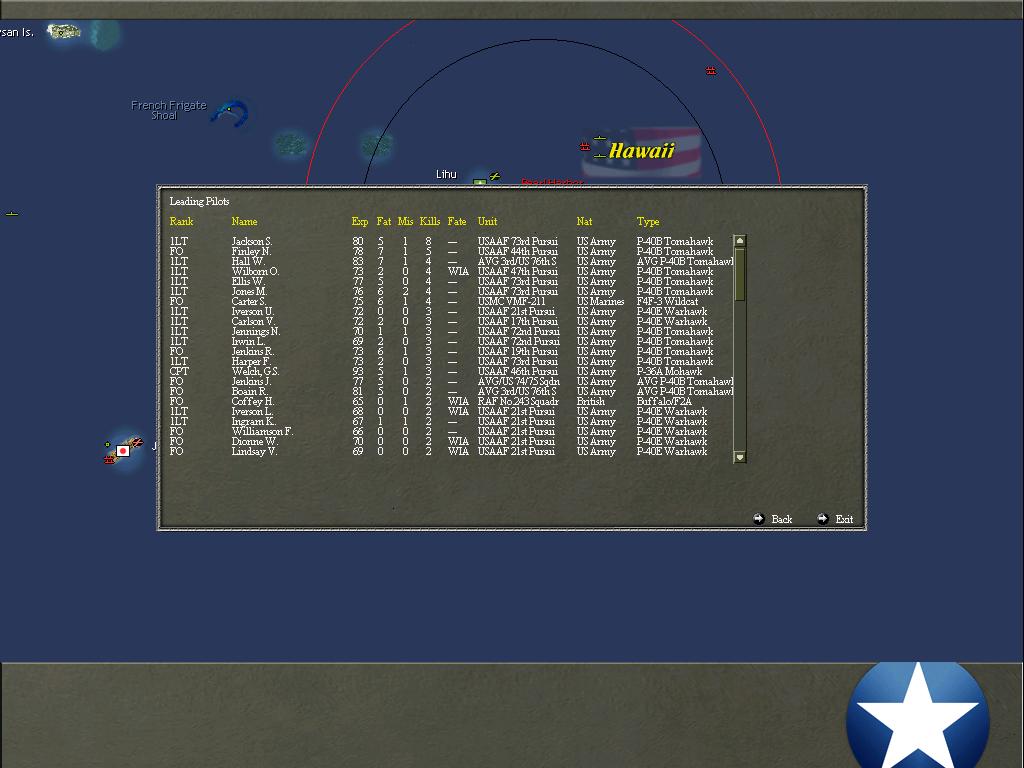Select pilot Jones M. row
Screen dimensions: 1024x768
click(451, 291)
